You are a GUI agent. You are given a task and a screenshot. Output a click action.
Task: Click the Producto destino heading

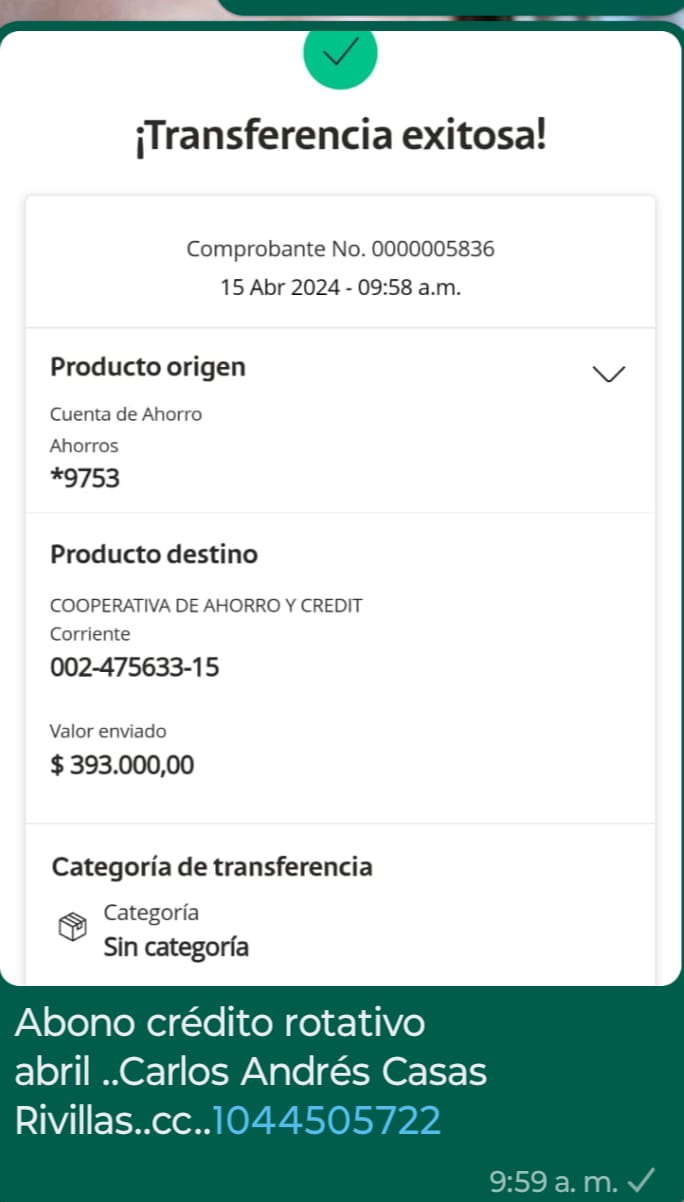tap(154, 554)
